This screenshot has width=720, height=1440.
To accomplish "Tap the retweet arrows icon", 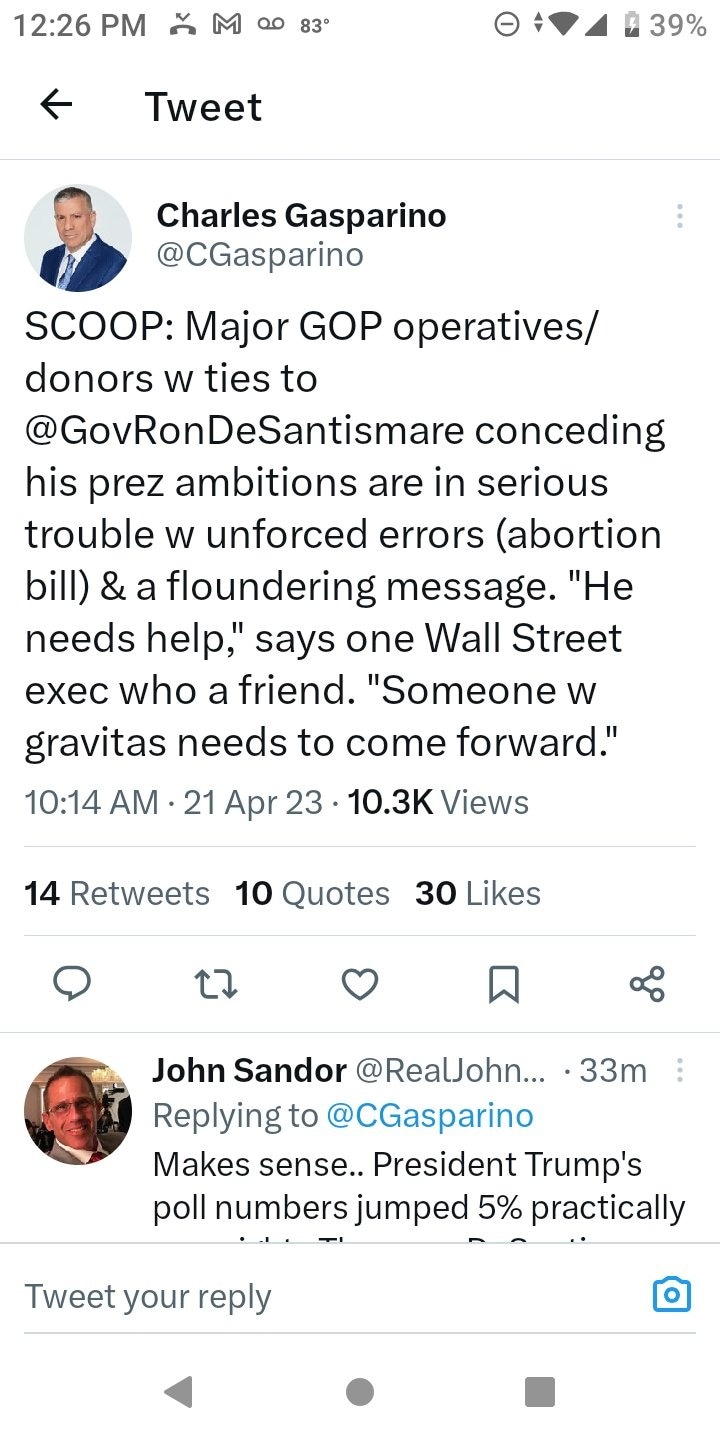I will coord(216,984).
